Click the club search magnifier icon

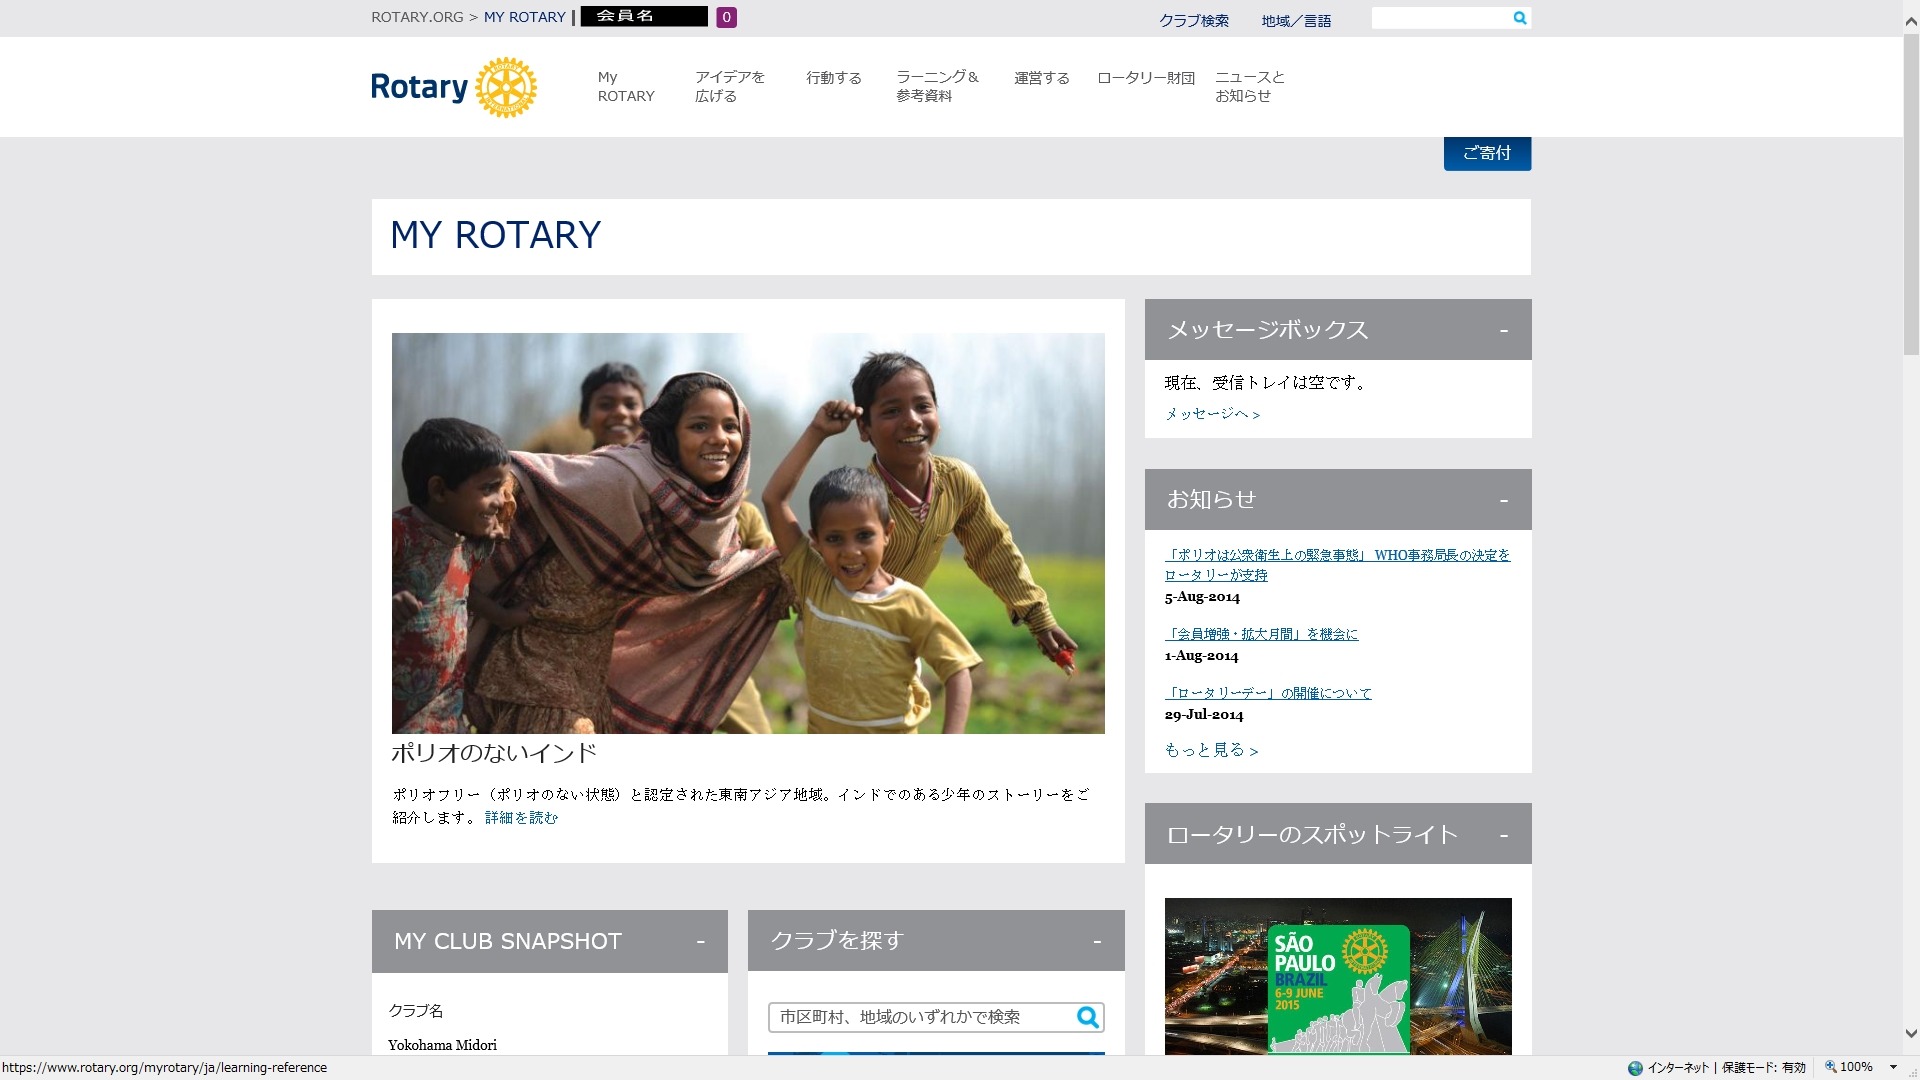pos(1087,1017)
